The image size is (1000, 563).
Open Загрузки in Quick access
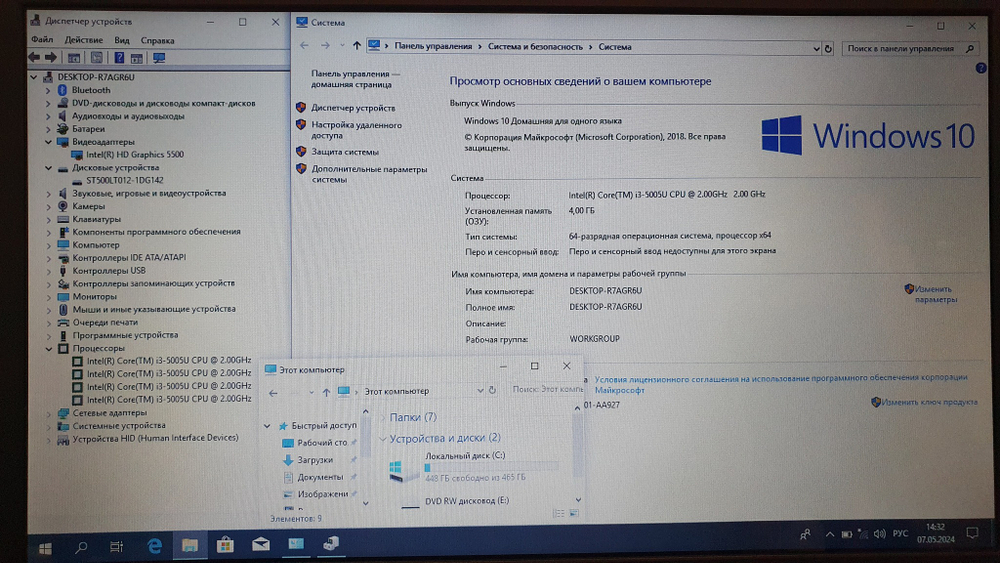[314, 460]
